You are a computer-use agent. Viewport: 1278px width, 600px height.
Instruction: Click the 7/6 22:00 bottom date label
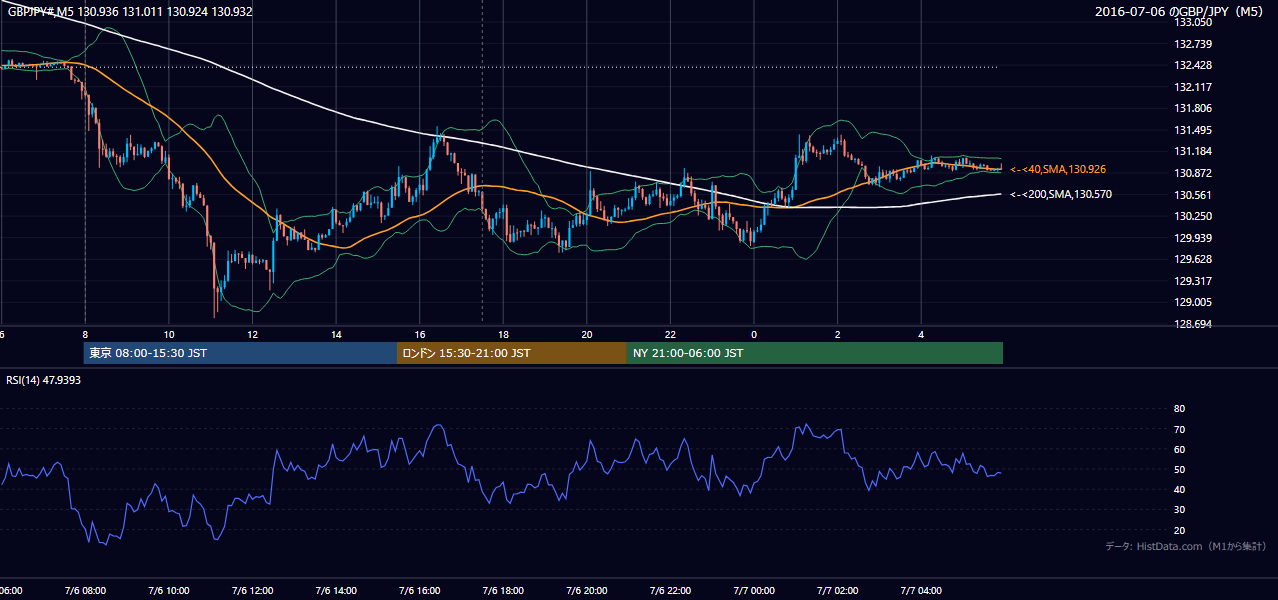670,590
